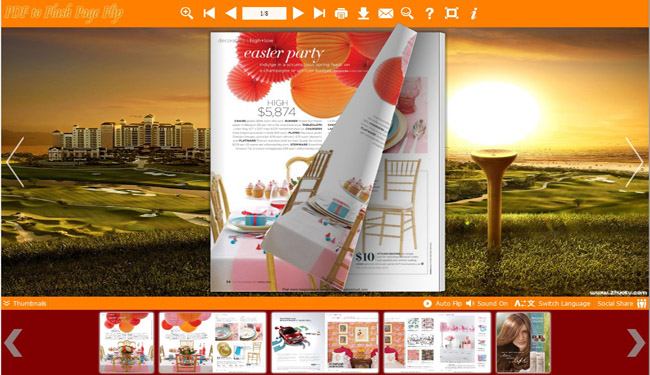The width and height of the screenshot is (650, 375).
Task: Collapse the Thumbnails panel
Action: (25, 303)
